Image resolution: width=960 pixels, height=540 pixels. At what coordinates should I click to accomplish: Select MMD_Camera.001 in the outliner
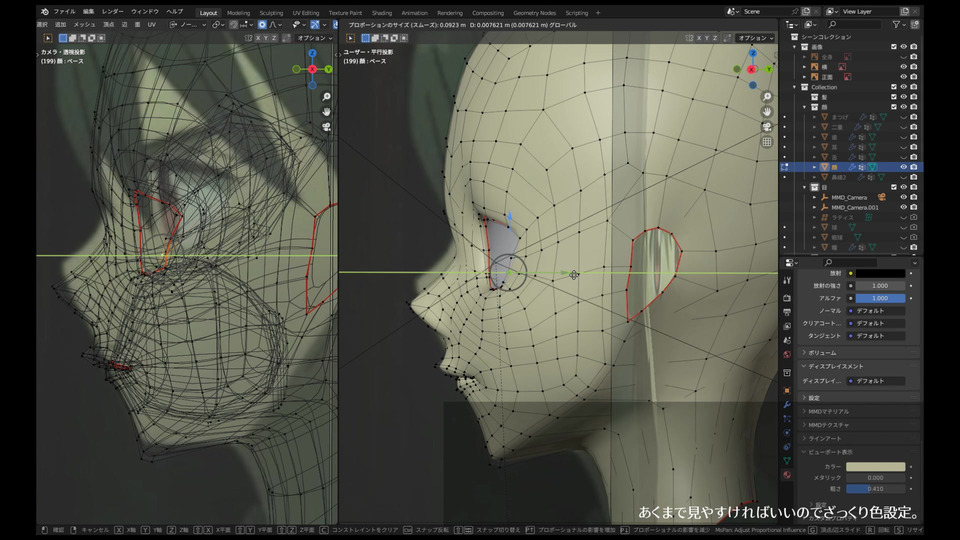[x=854, y=207]
